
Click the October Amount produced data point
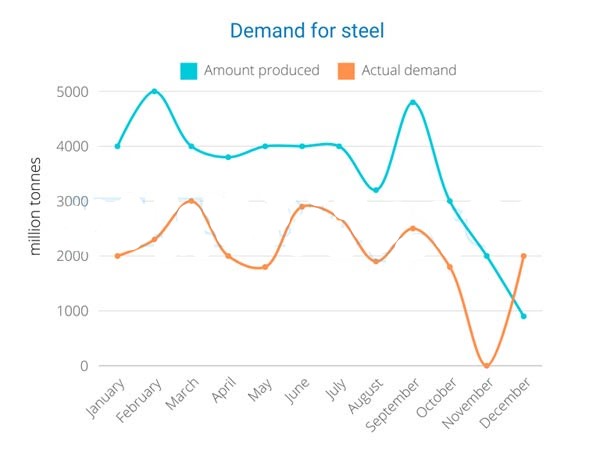[x=450, y=201]
